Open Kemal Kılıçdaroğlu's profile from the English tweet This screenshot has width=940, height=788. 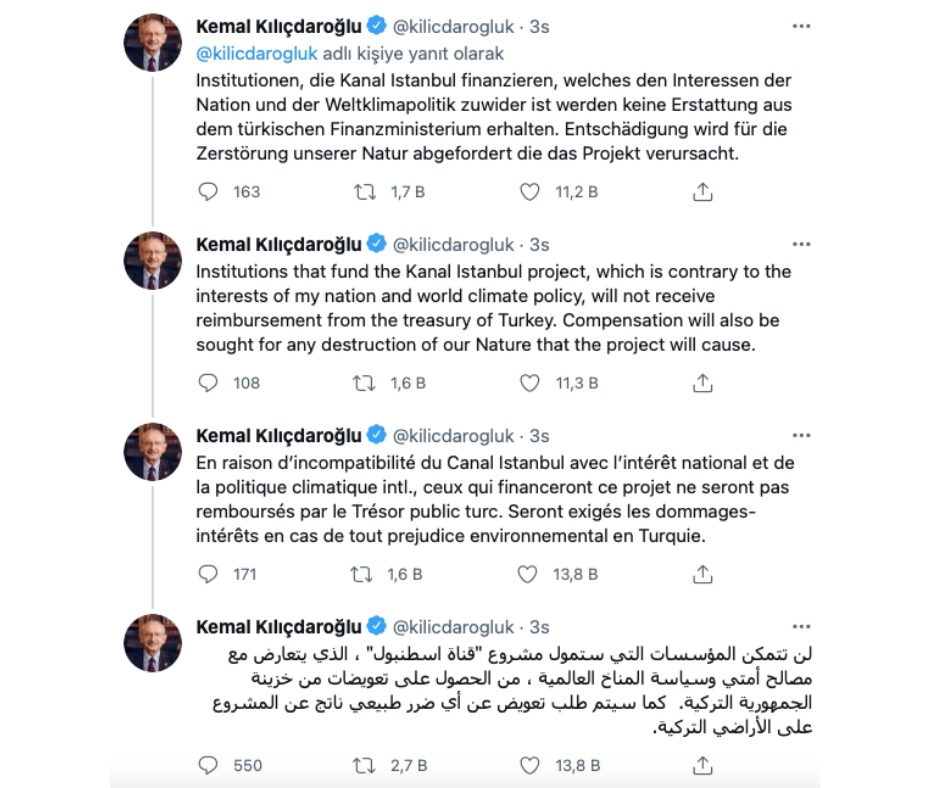click(x=278, y=244)
